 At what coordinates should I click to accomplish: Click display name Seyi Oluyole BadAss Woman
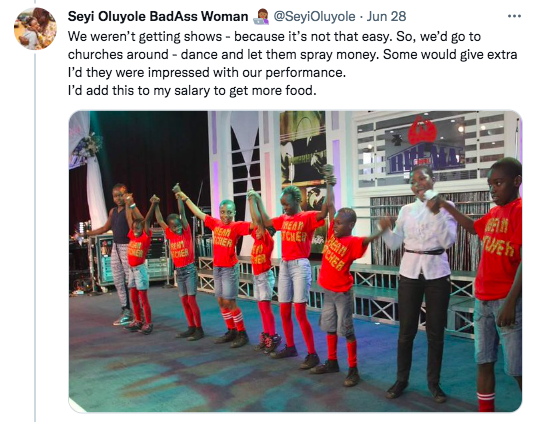pos(158,16)
